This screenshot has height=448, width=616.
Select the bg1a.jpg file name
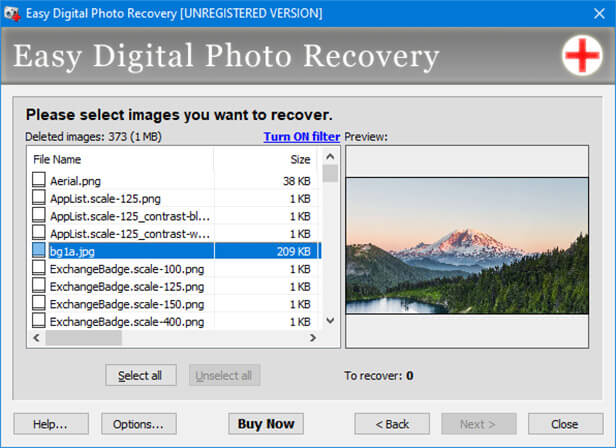pyautogui.click(x=72, y=252)
